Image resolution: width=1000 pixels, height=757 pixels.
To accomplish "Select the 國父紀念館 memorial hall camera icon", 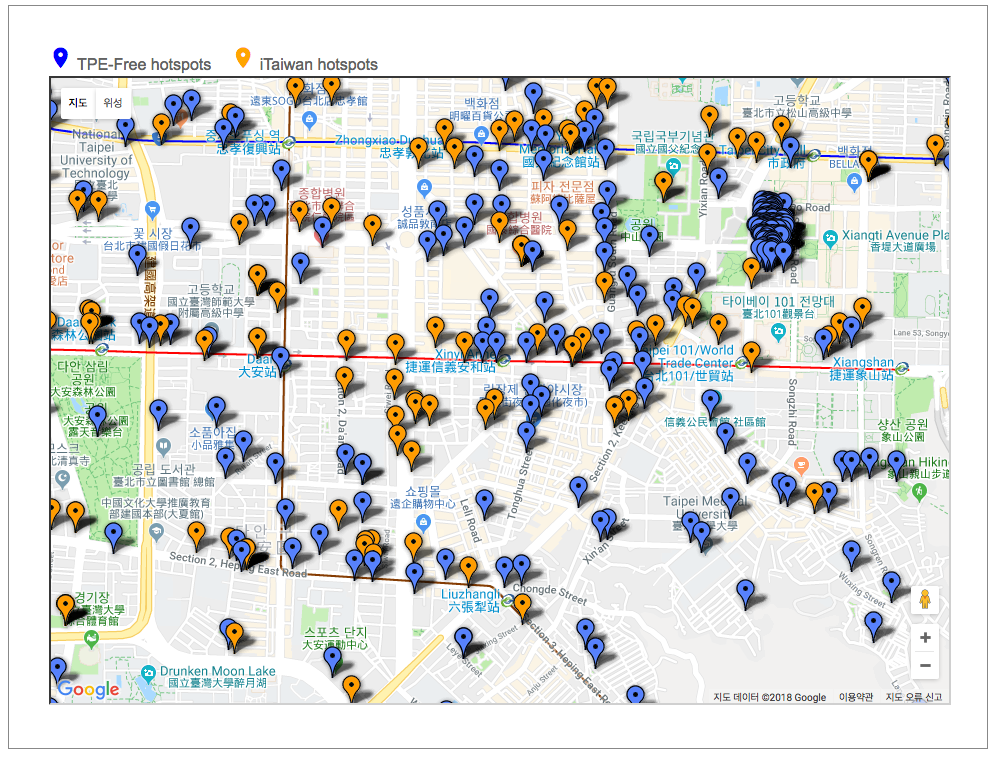I will coord(673,166).
